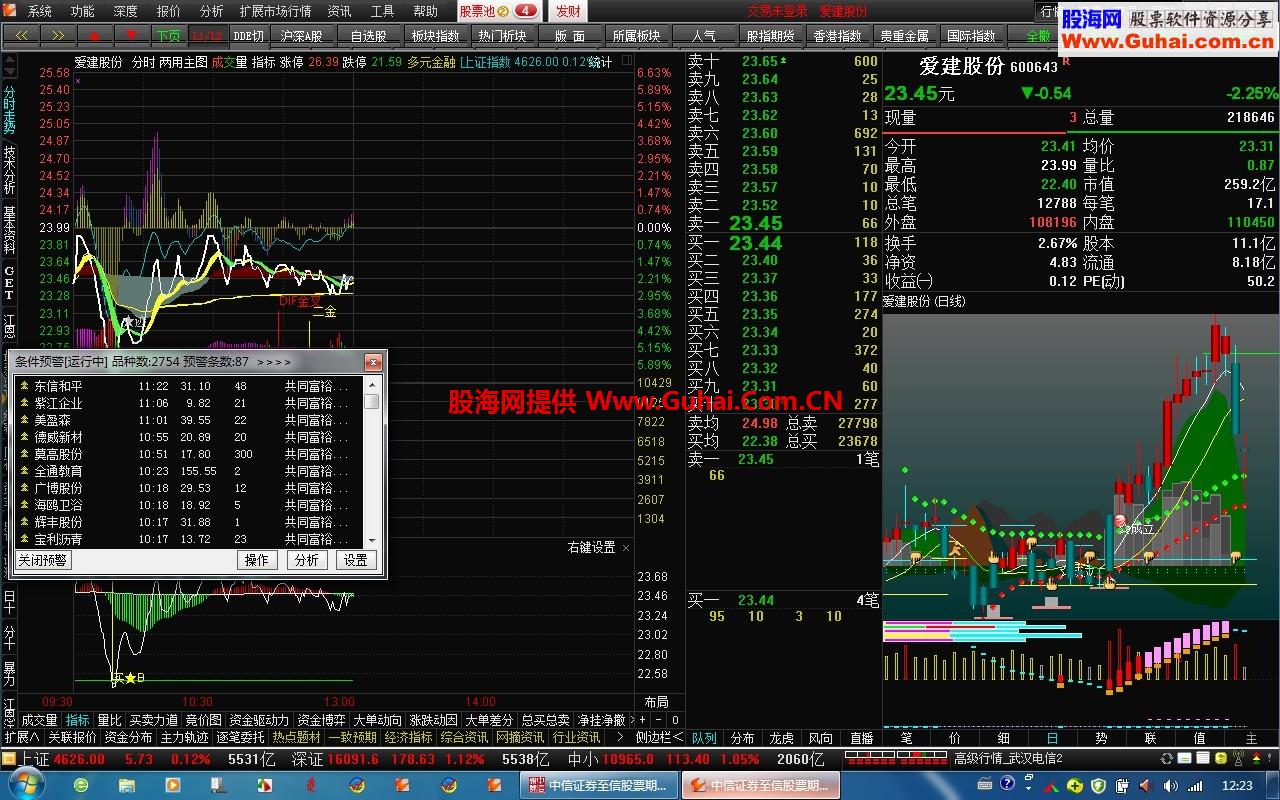Viewport: 1280px width, 800px height.
Task: Select the 东信和平 alert row
Action: click(189, 386)
